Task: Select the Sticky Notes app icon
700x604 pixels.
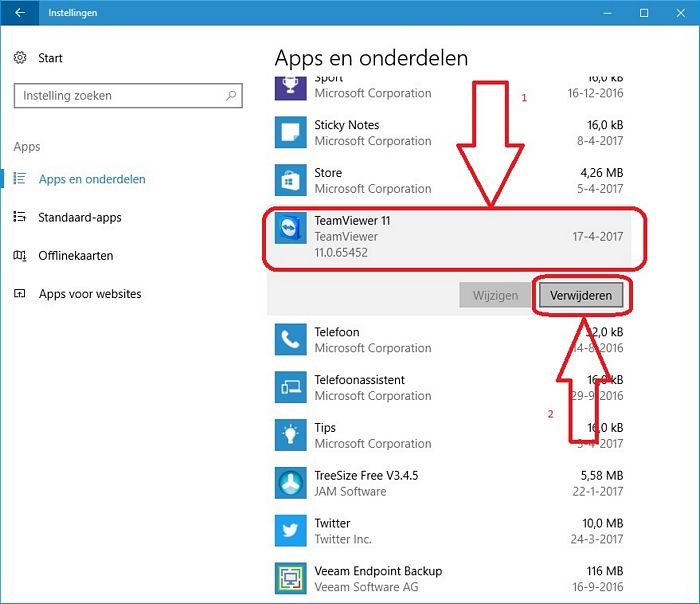Action: point(291,133)
